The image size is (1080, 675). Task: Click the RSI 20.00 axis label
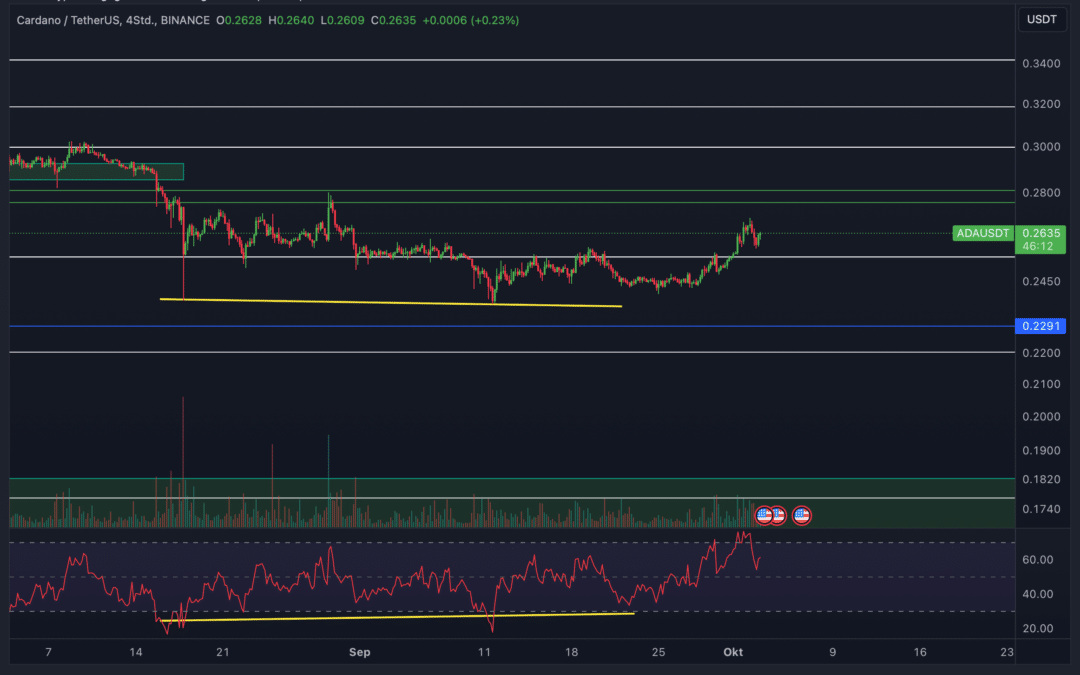coord(1037,628)
